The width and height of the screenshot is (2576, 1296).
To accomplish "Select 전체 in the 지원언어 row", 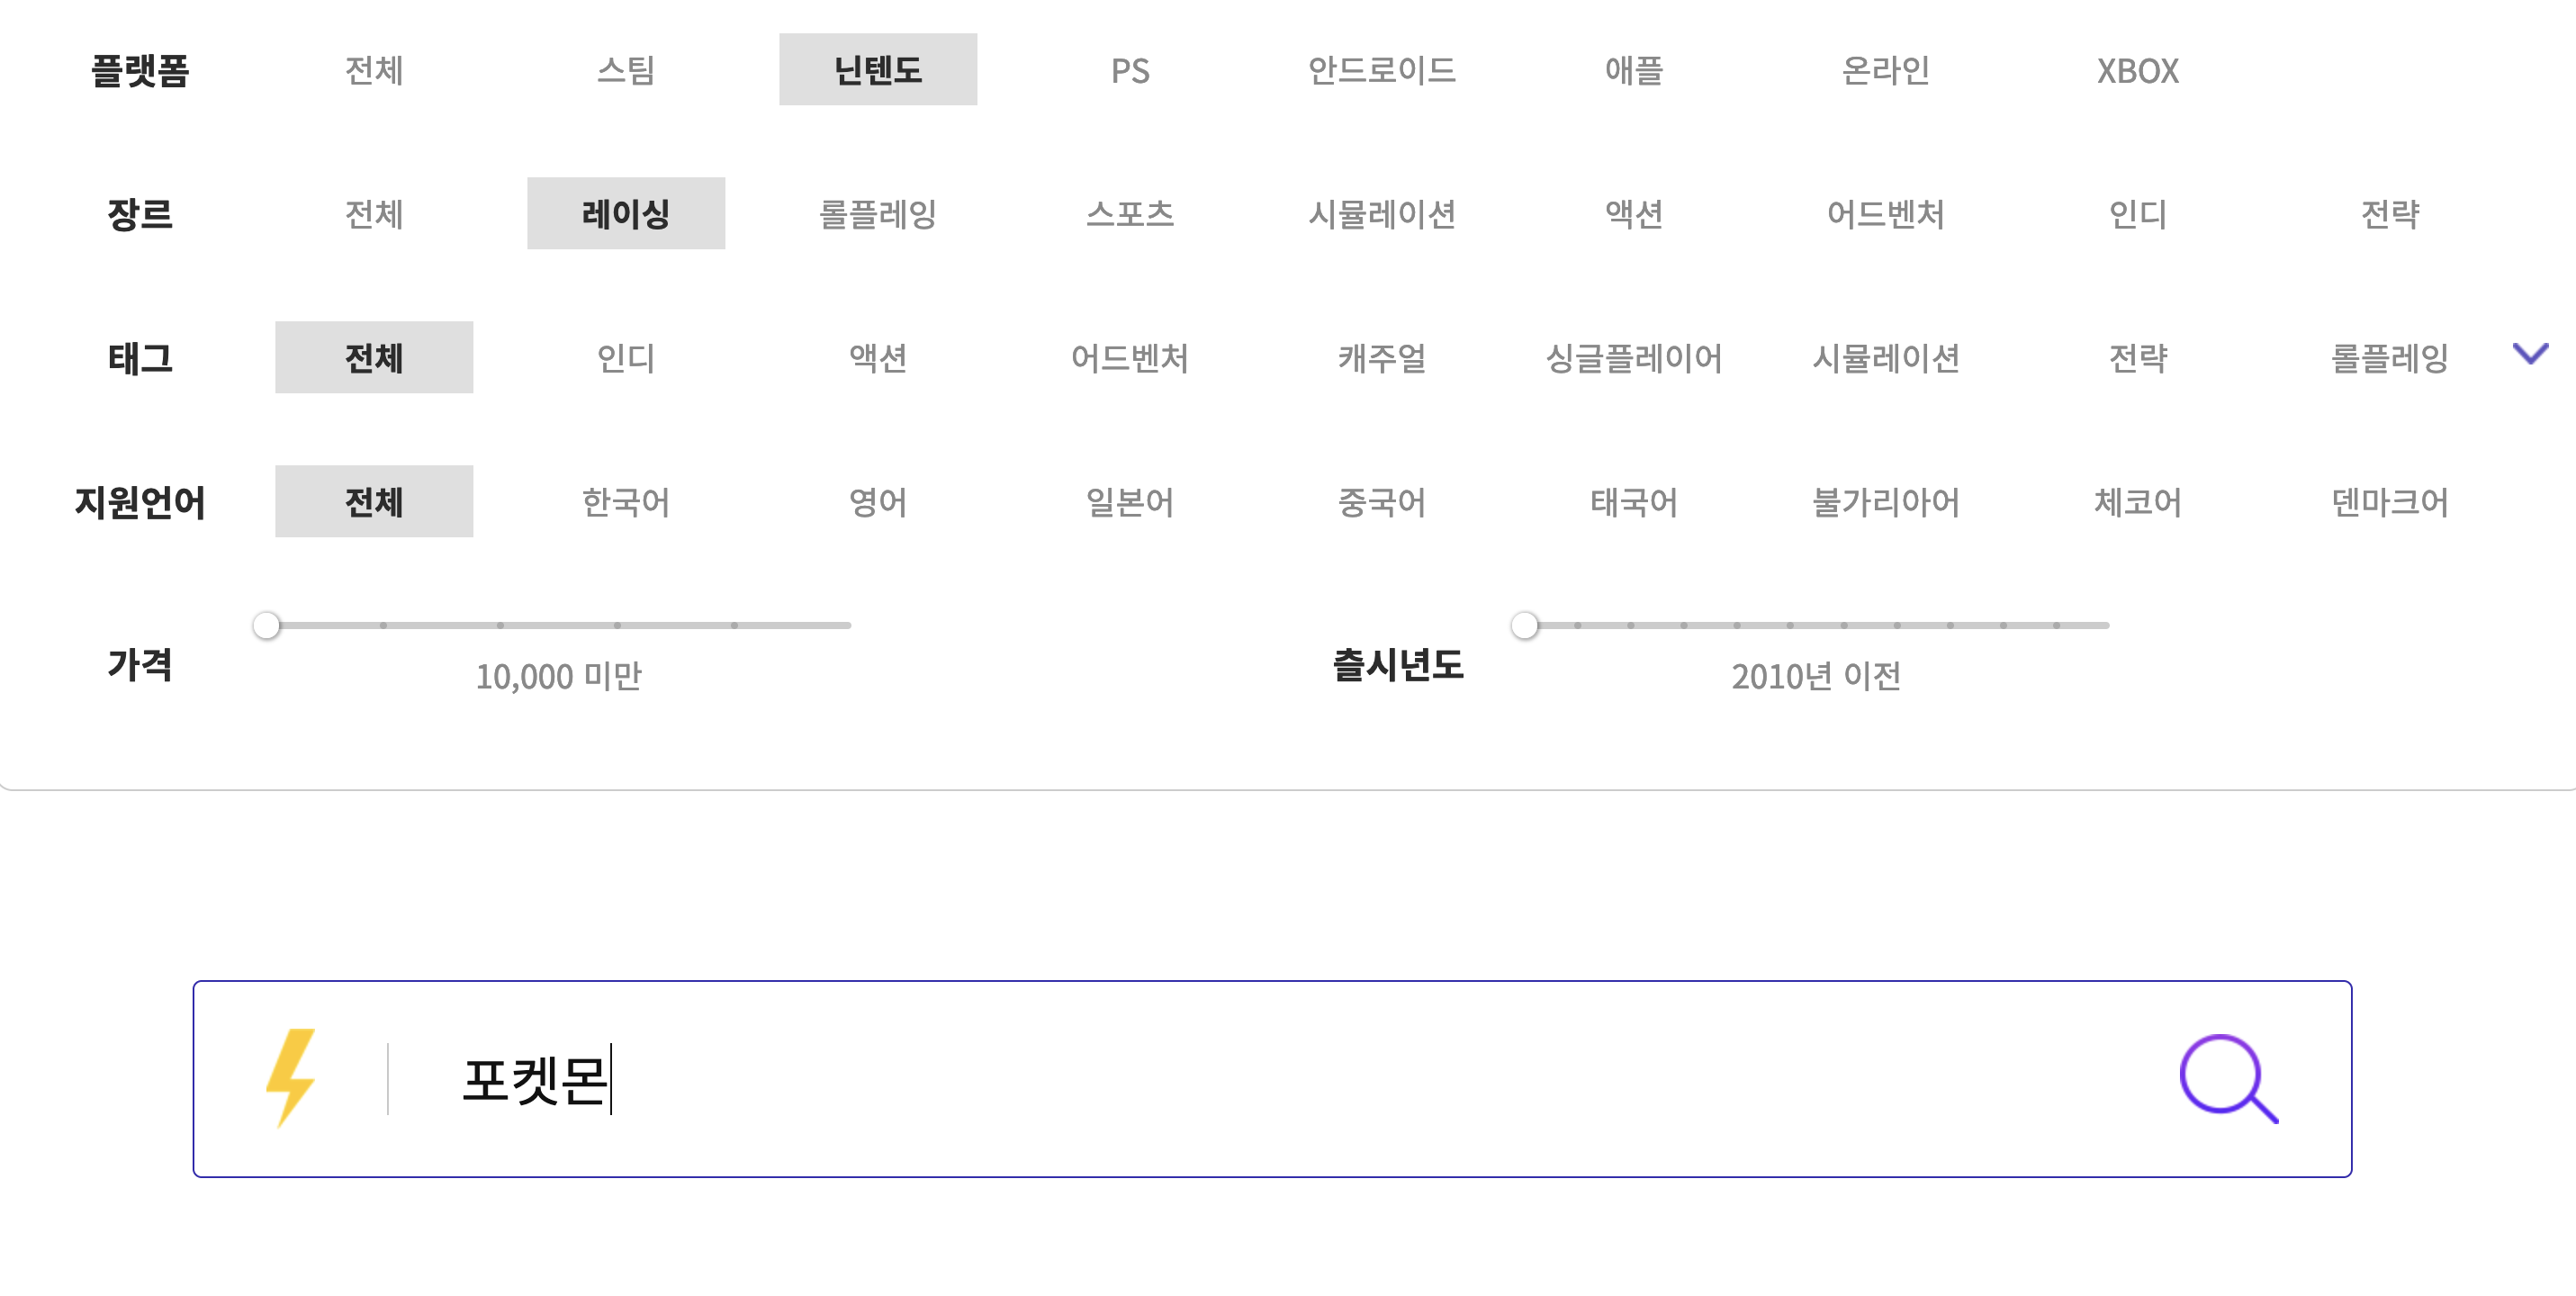I will click(x=374, y=502).
